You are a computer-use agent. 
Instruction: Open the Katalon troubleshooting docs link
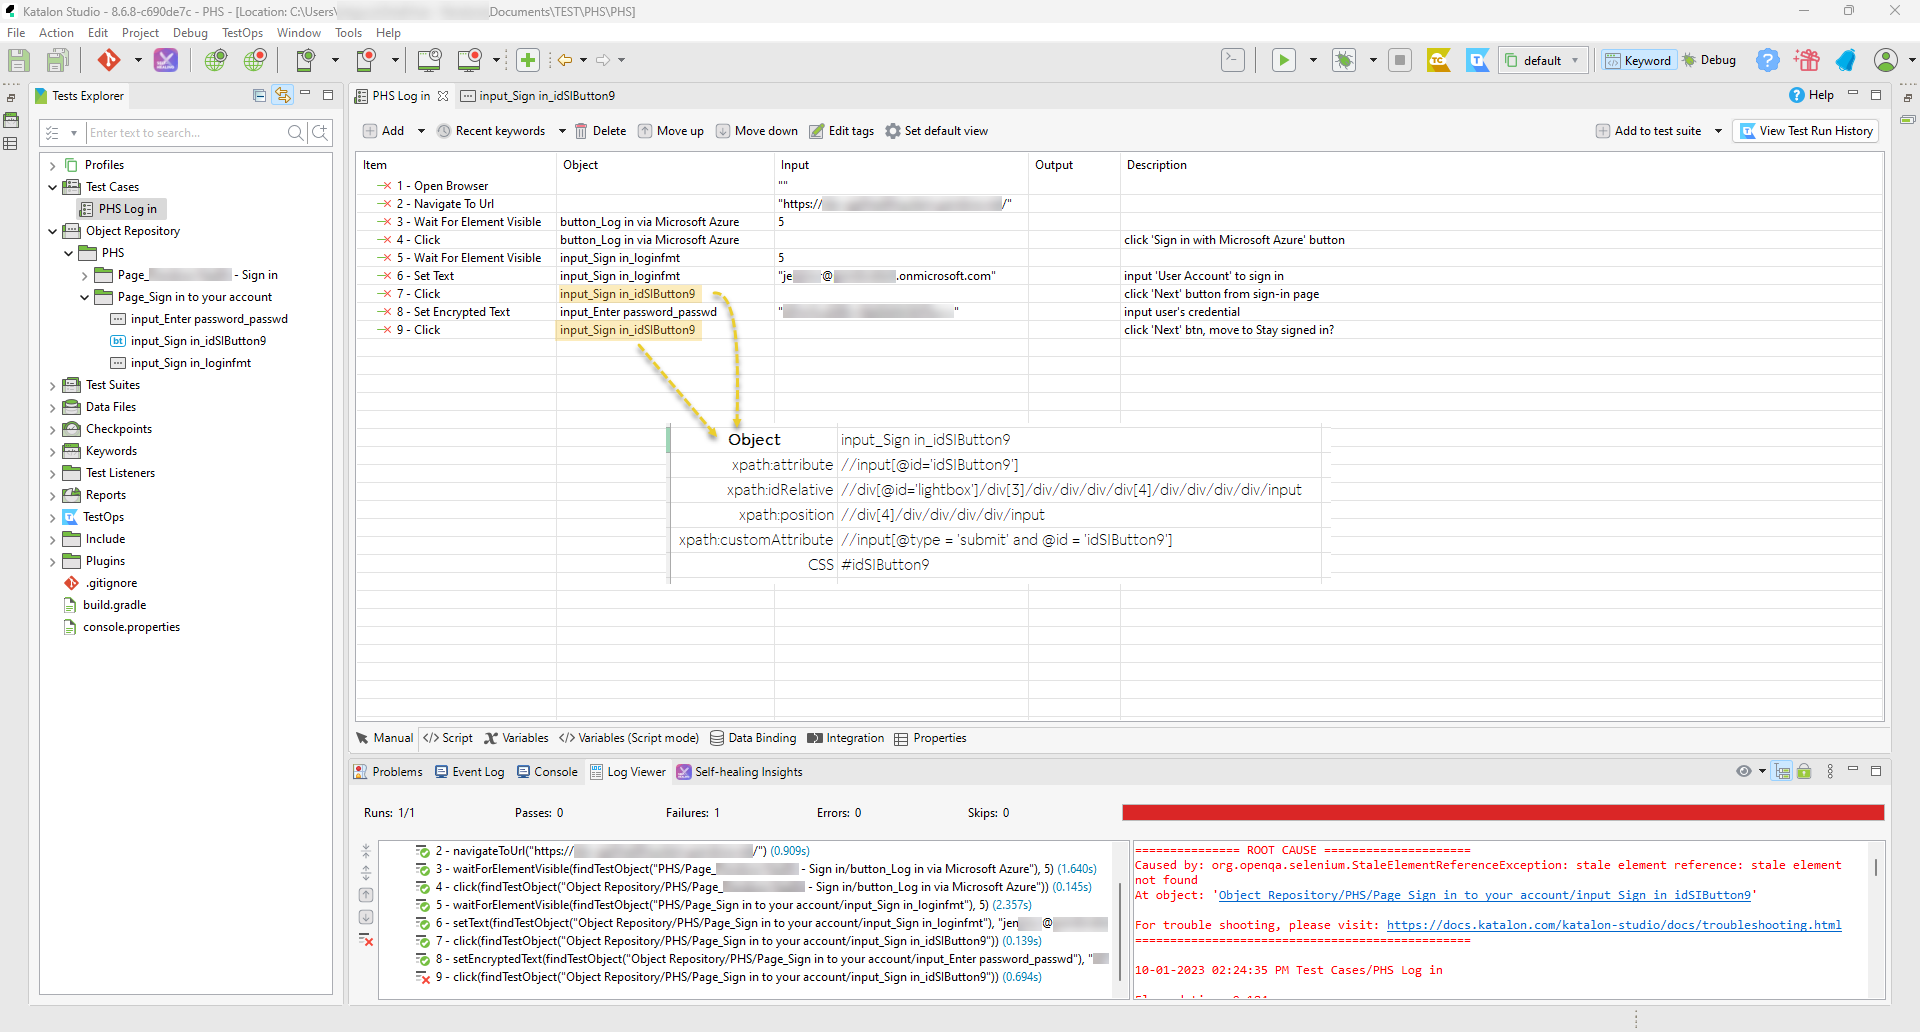1614,925
